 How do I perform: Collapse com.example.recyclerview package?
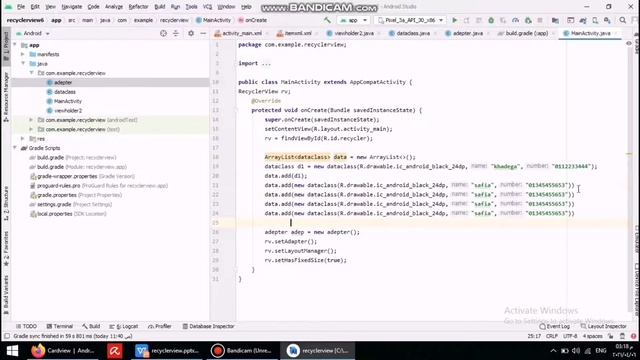tap(31, 73)
